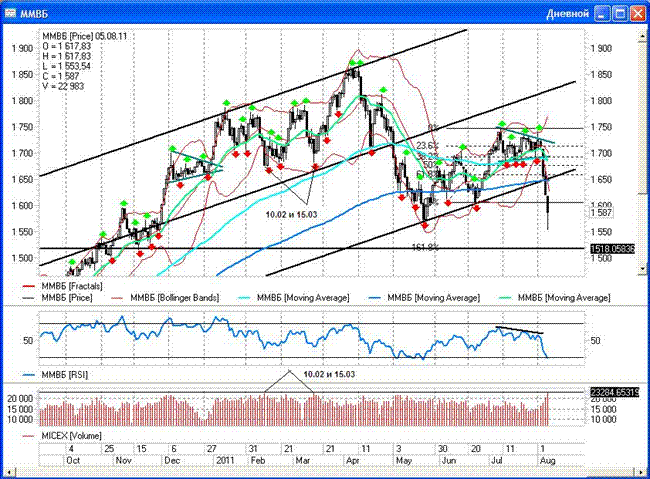Click the O = 1 617,83 open value

67,46
